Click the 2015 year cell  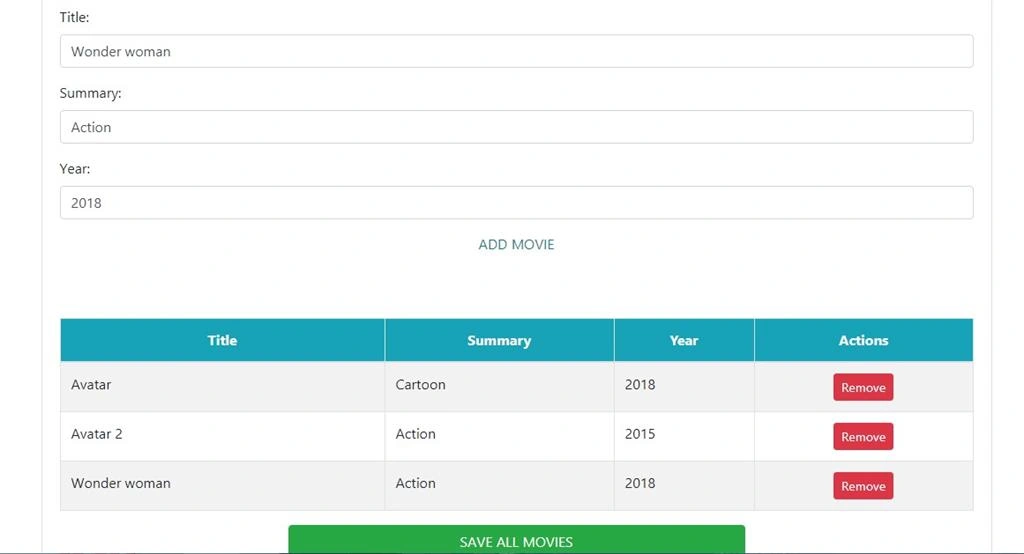click(684, 436)
